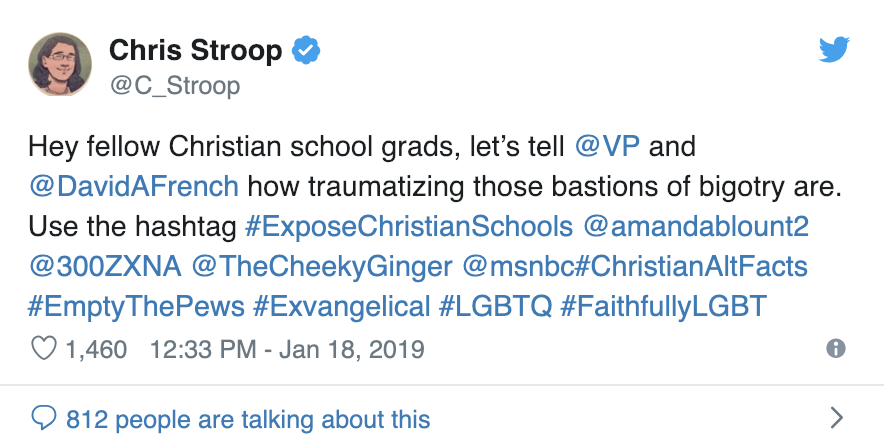Open the #EmptyThePews hashtag
The image size is (884, 448).
coord(136,307)
